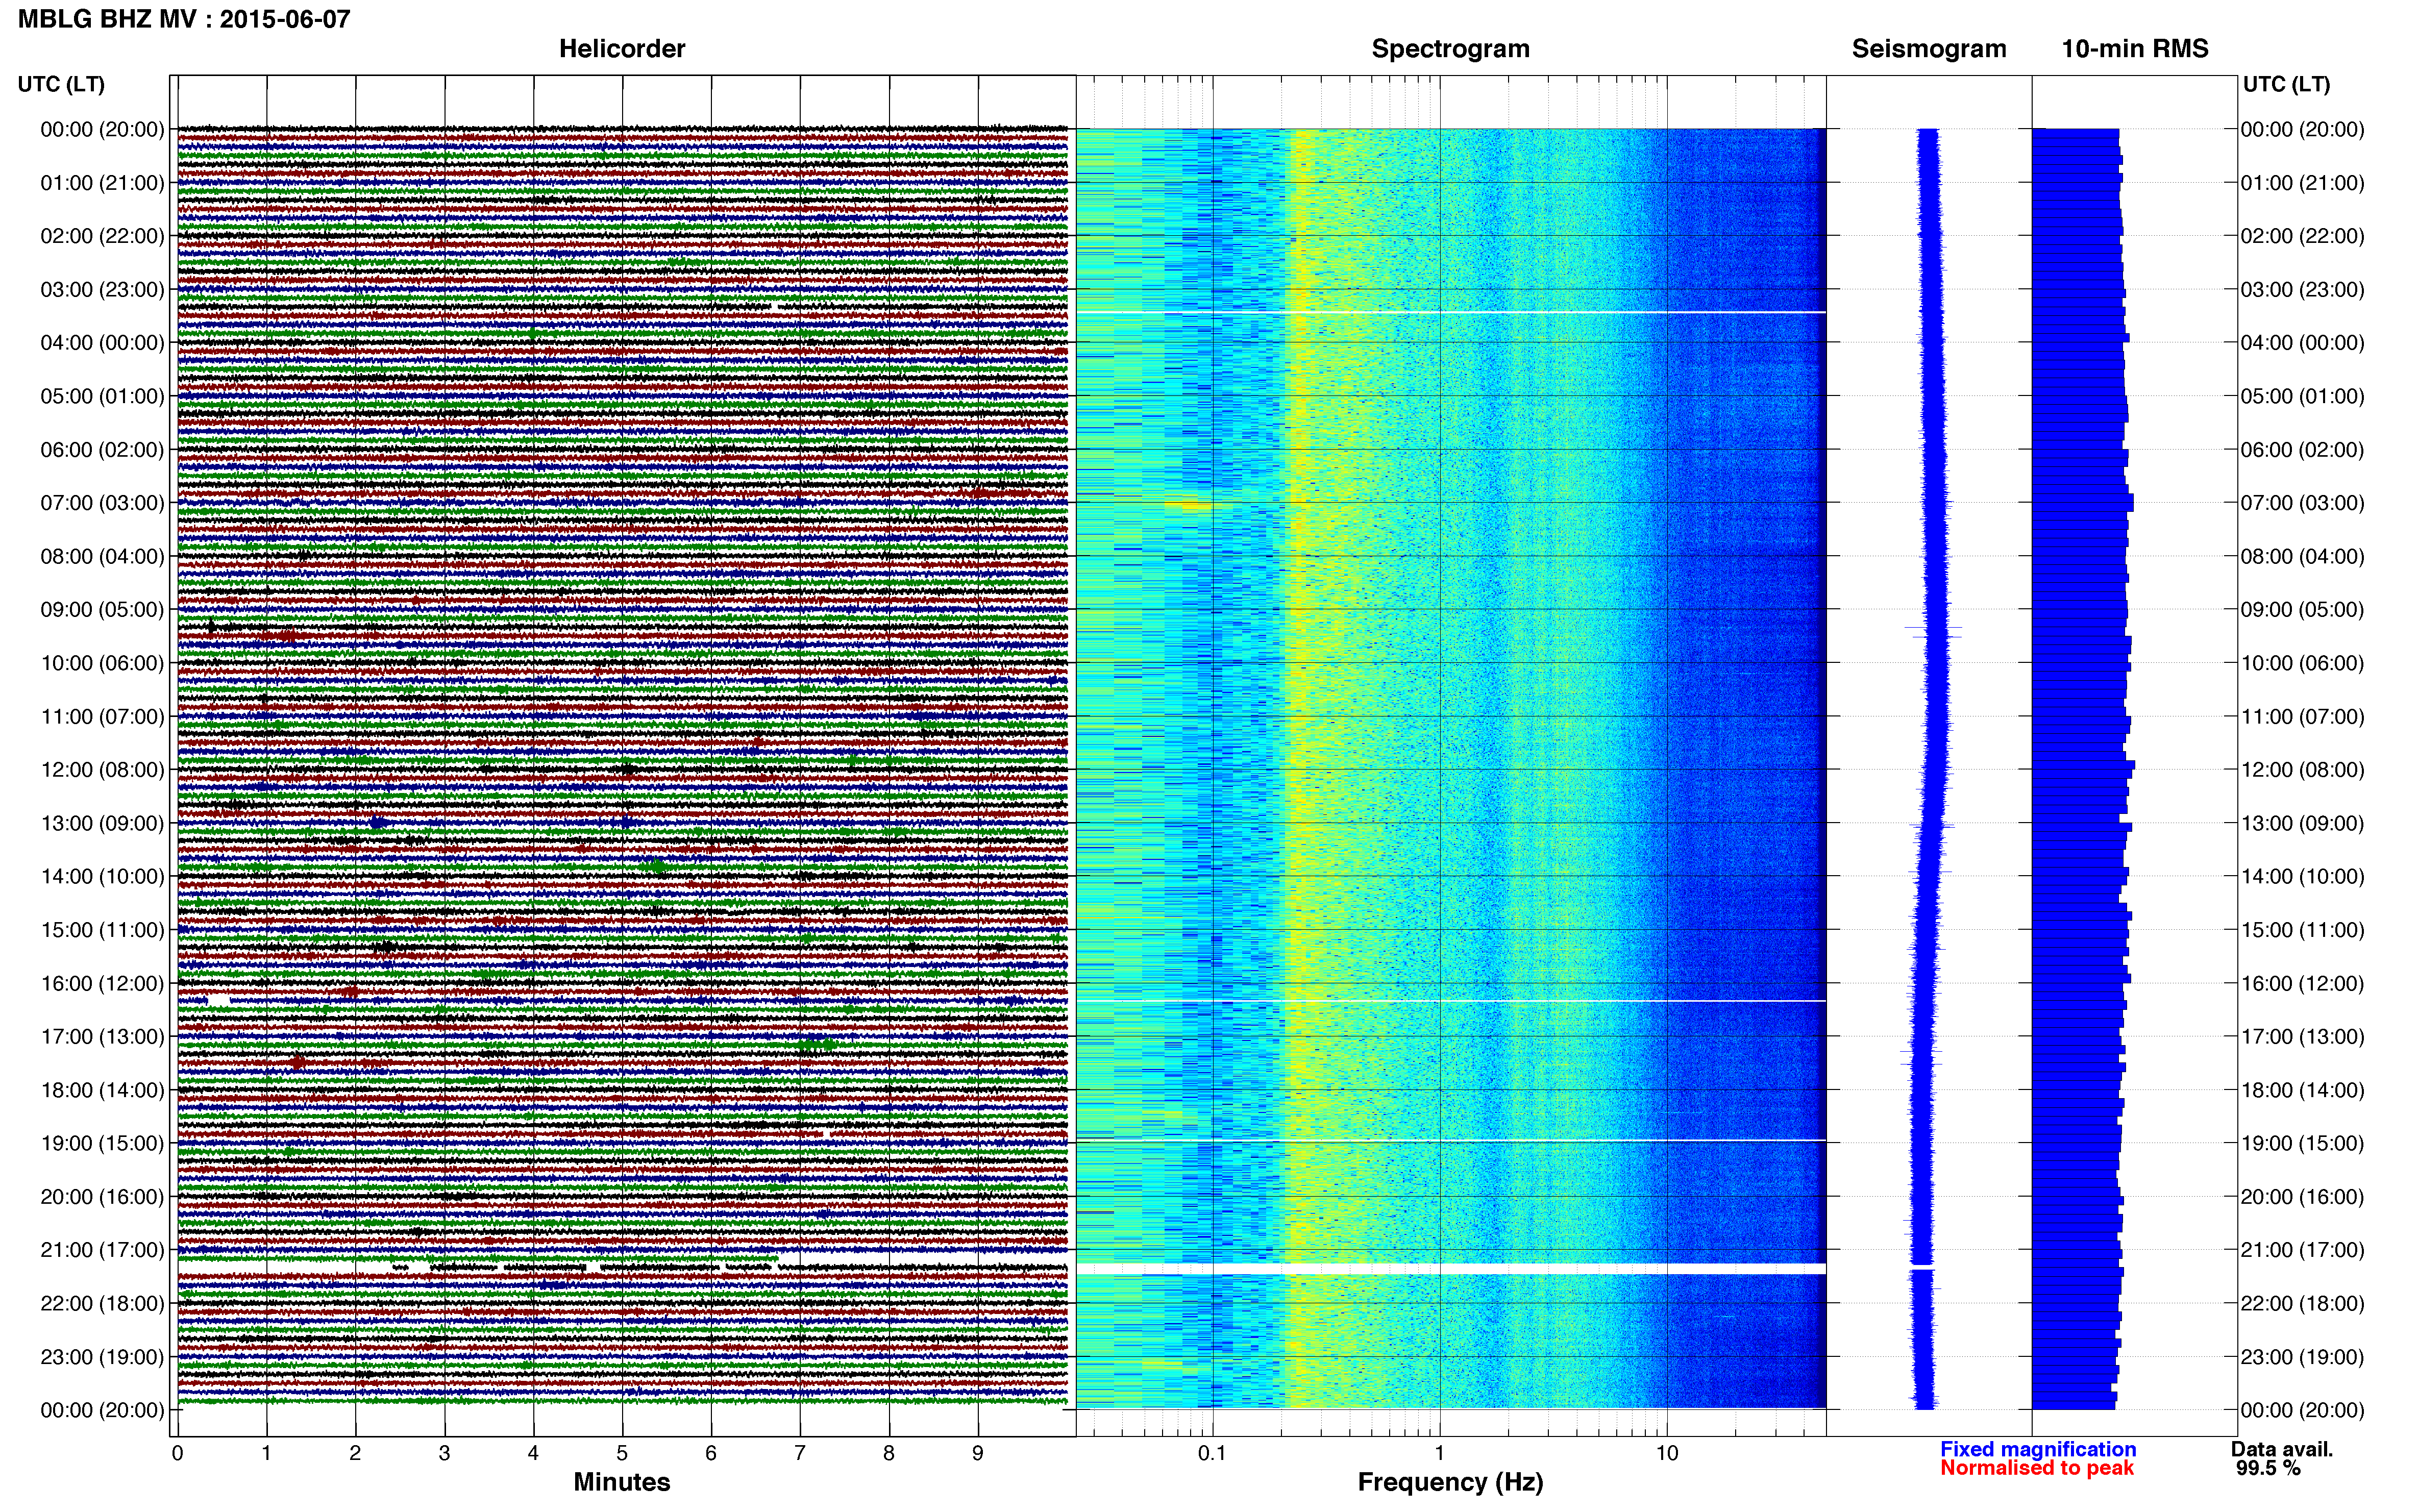Click the "UTC (LT)" label beside the Helicorder
Image resolution: width=2419 pixels, height=1512 pixels.
point(61,84)
